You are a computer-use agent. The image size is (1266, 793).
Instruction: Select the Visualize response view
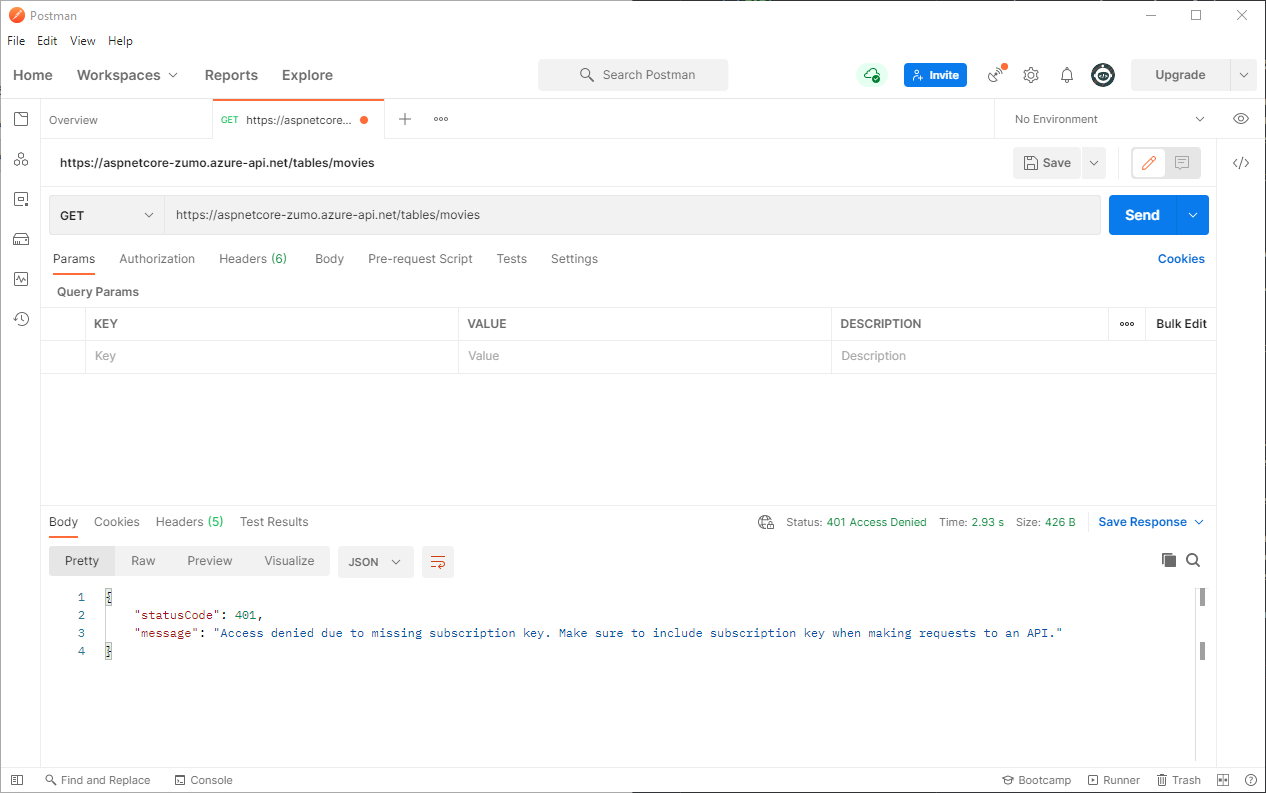tap(289, 561)
